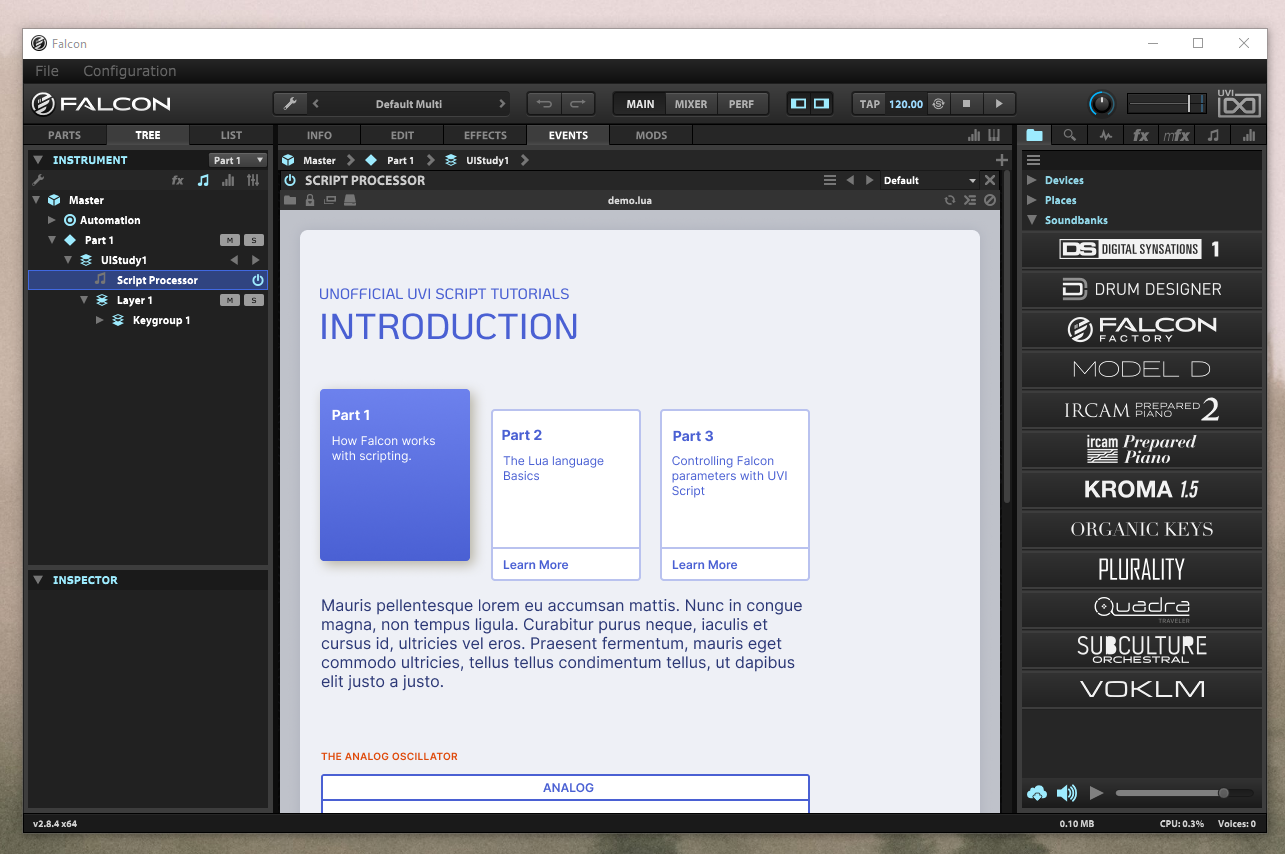
Task: Expand the Keygroup 1 tree node
Action: [99, 320]
